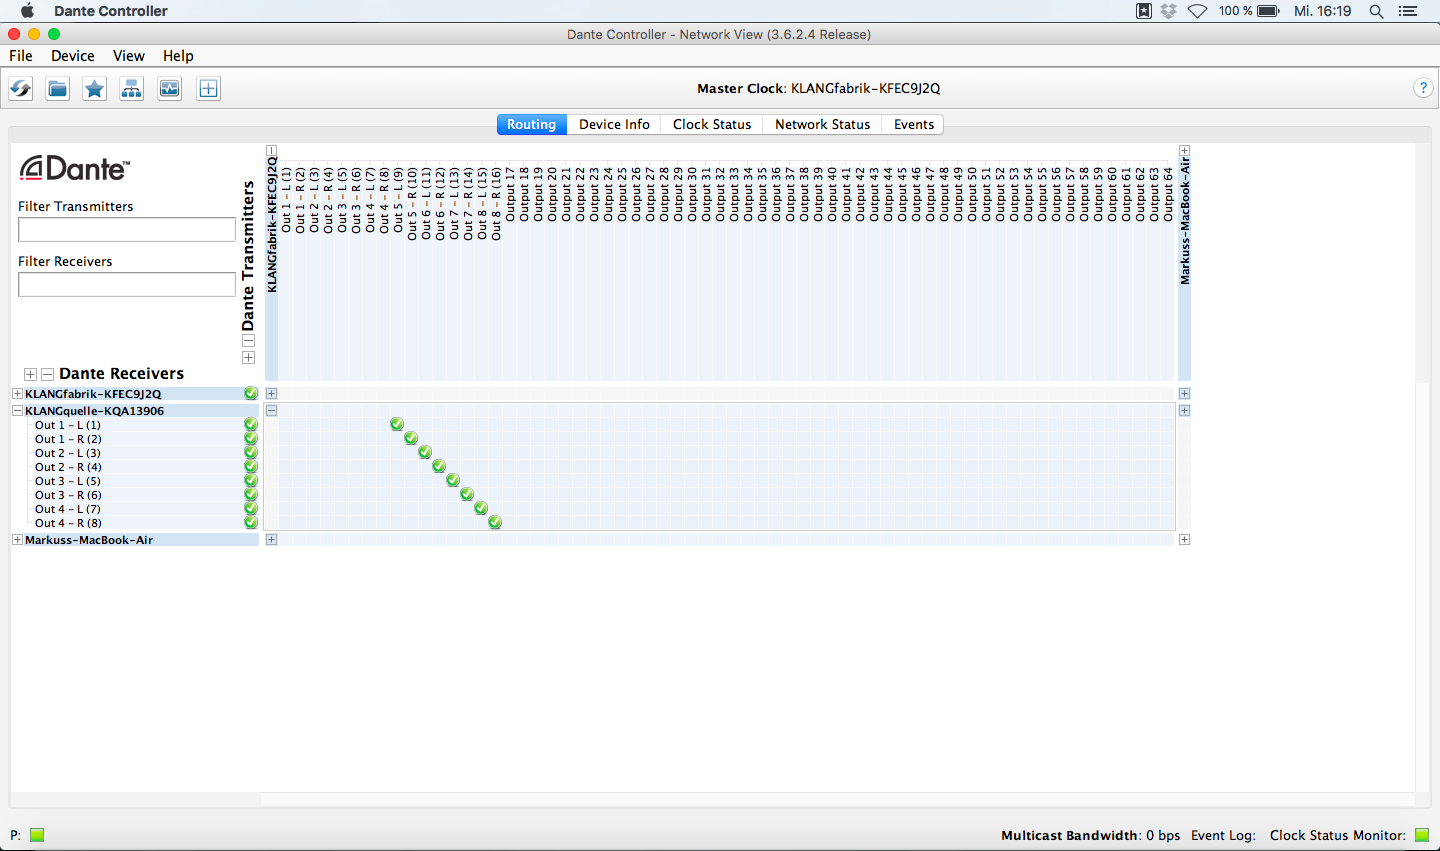Open Spotlight search in menu bar
The width and height of the screenshot is (1440, 851).
tap(1376, 11)
